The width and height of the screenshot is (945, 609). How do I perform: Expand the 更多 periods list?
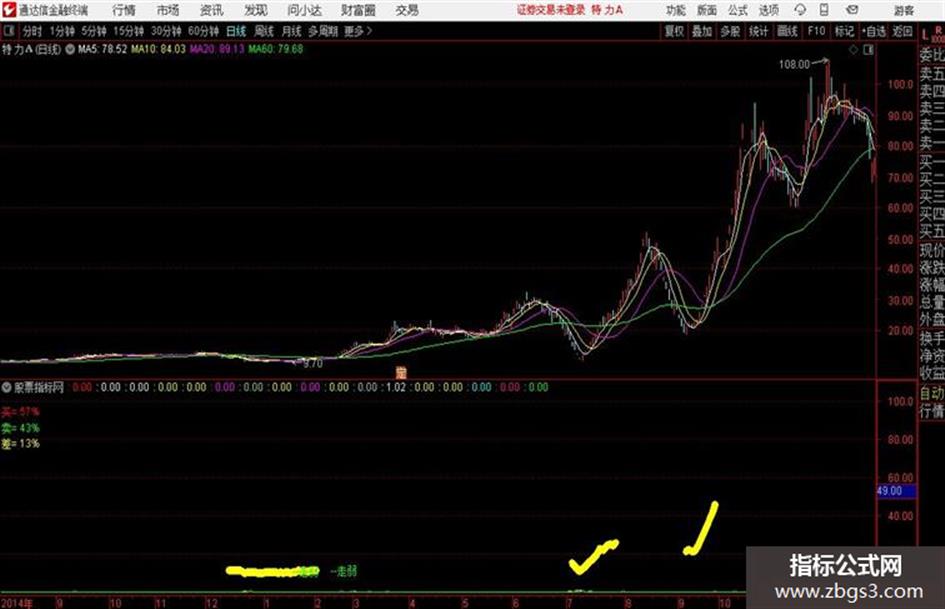point(358,31)
